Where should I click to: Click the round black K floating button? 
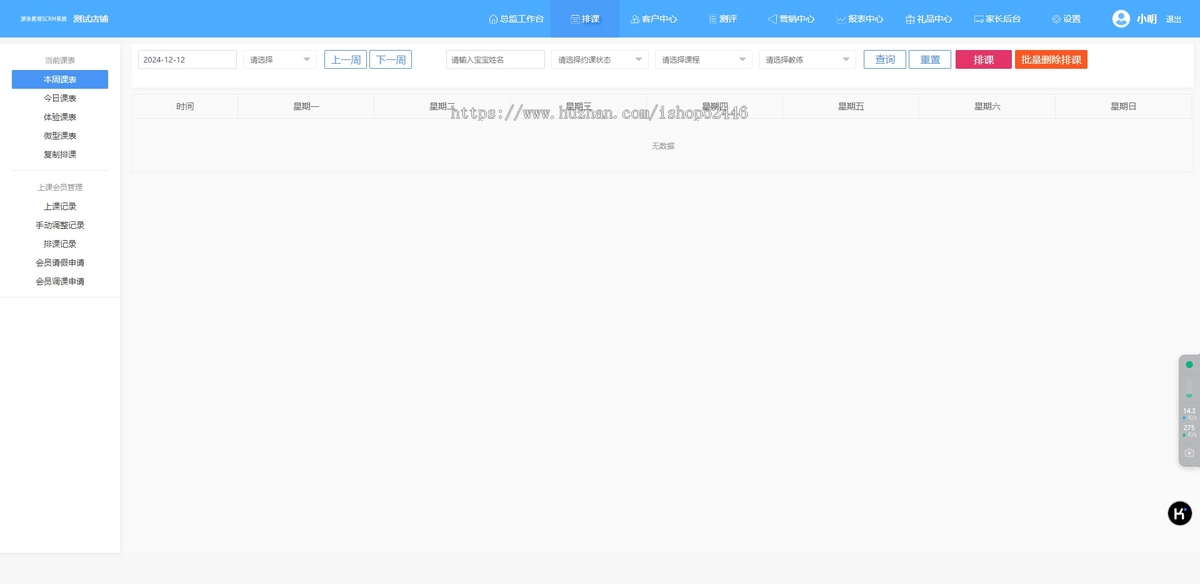pyautogui.click(x=1180, y=513)
